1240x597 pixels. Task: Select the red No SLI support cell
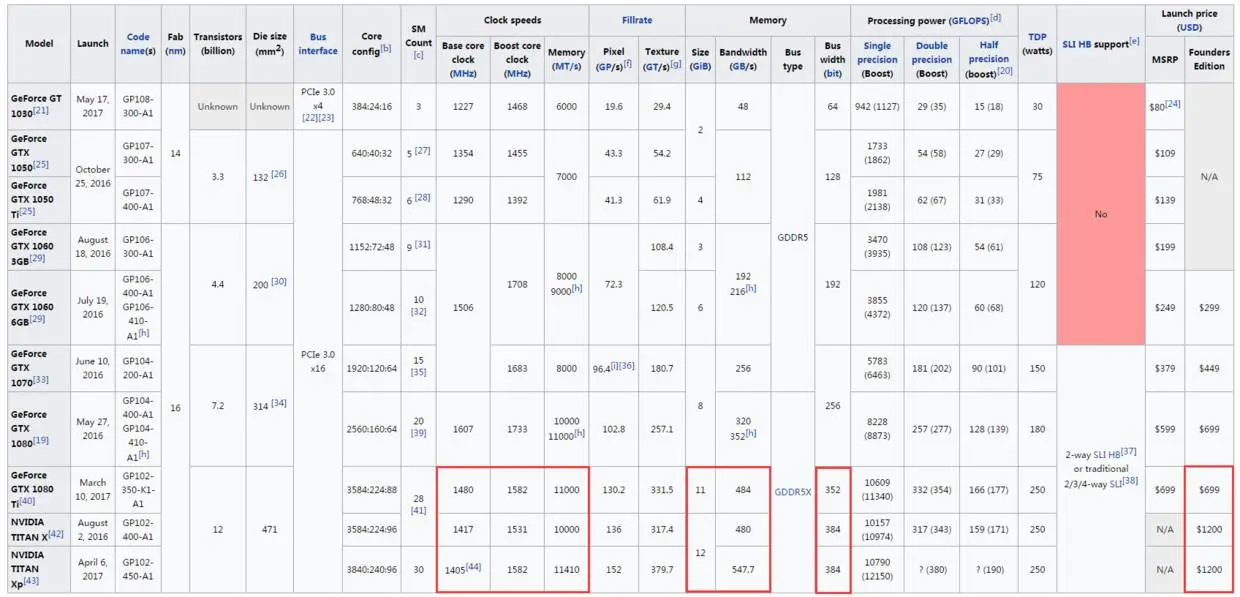[1100, 214]
